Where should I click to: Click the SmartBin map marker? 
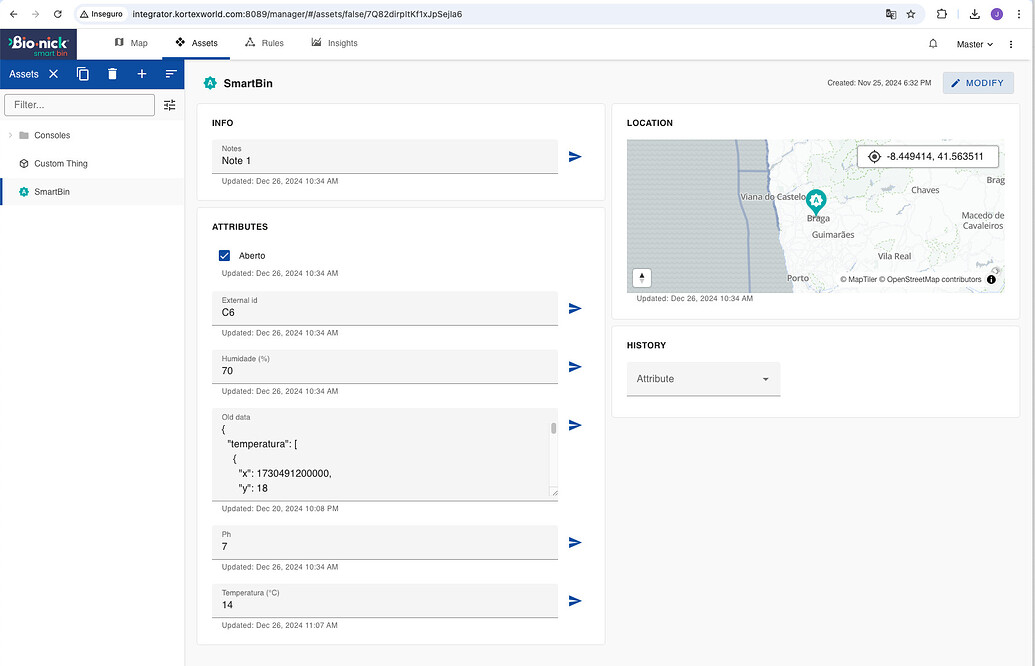(x=816, y=201)
